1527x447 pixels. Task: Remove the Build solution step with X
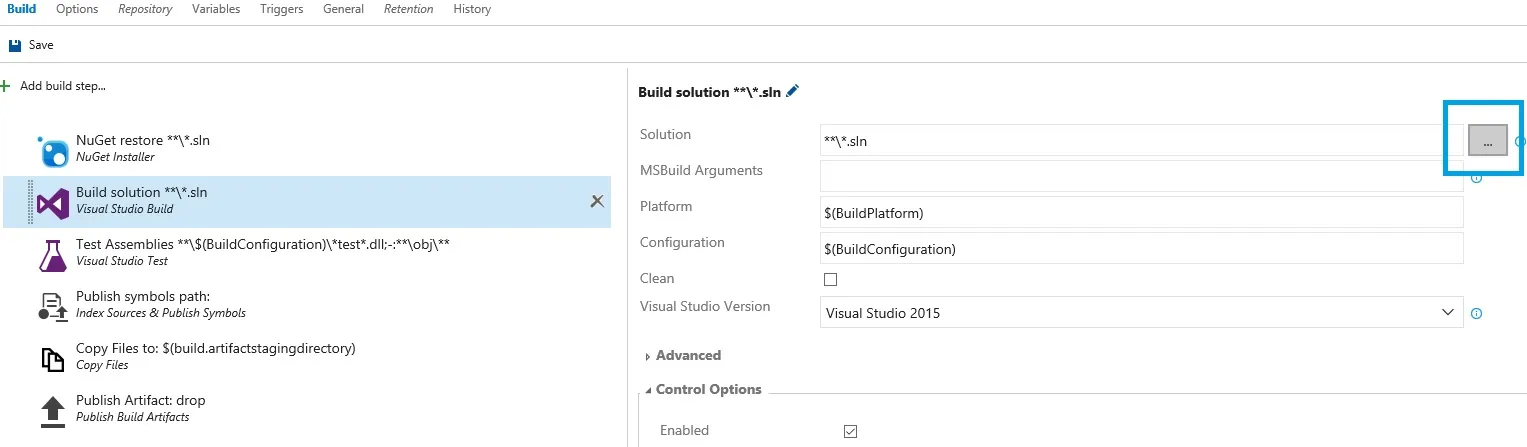click(597, 201)
